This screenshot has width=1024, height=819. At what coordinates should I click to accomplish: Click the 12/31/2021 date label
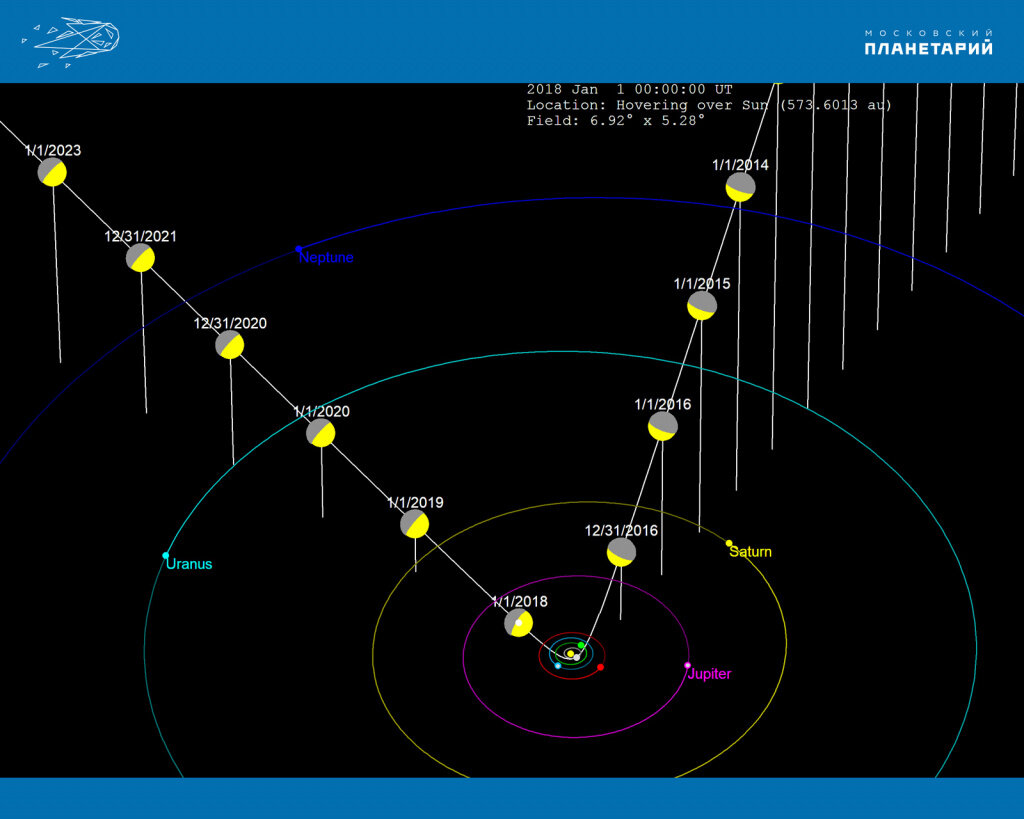pos(140,236)
